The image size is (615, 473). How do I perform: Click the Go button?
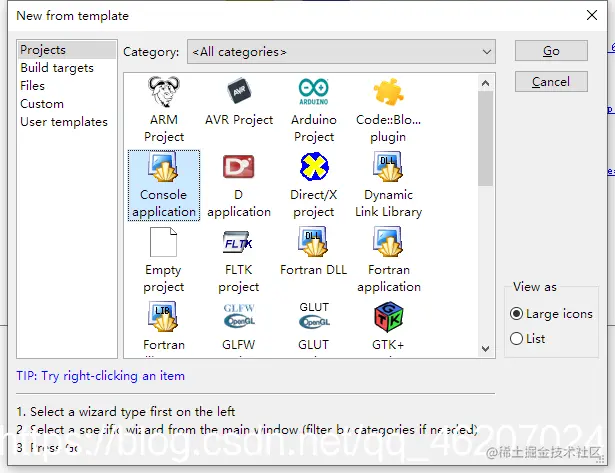[x=551, y=51]
